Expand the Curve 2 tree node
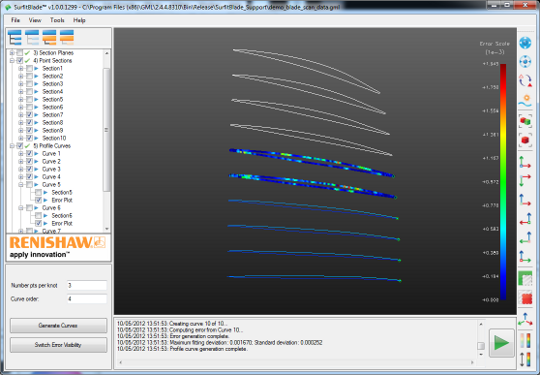The height and width of the screenshot is (375, 540). click(x=21, y=162)
